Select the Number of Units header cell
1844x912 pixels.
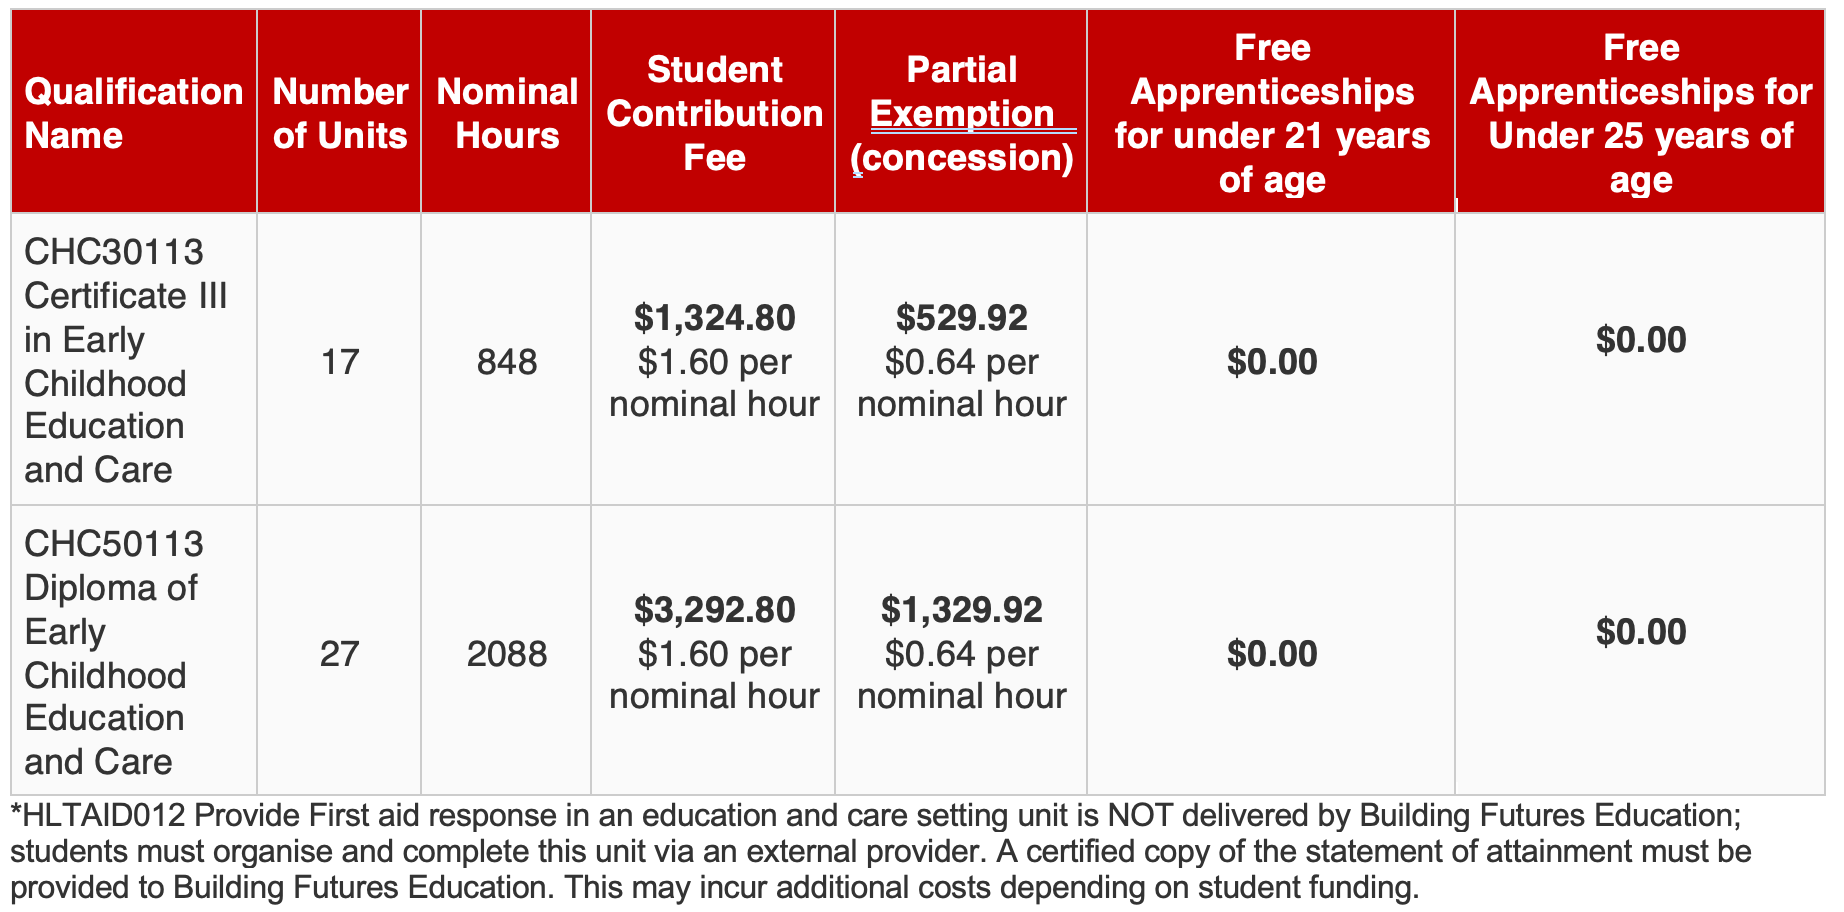[x=339, y=112]
